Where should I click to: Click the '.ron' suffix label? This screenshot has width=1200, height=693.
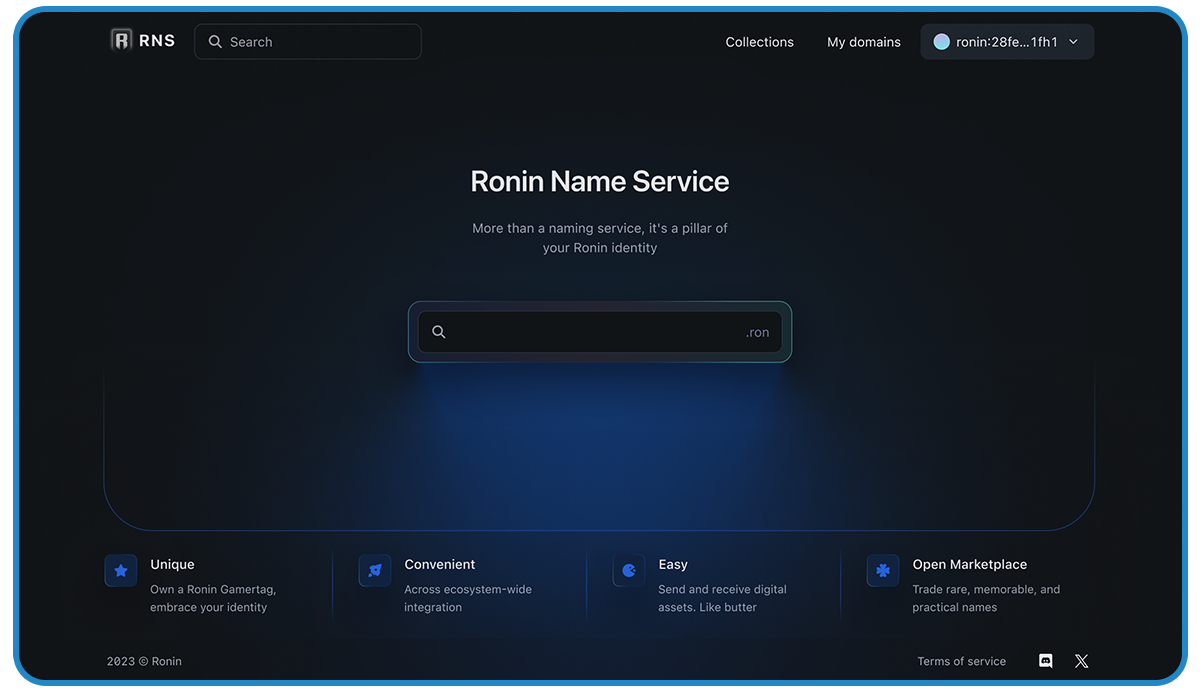click(758, 332)
